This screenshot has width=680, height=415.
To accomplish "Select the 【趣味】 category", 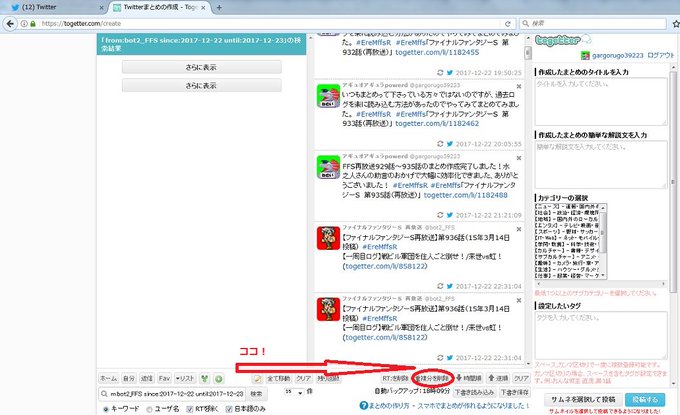I will pos(567,263).
